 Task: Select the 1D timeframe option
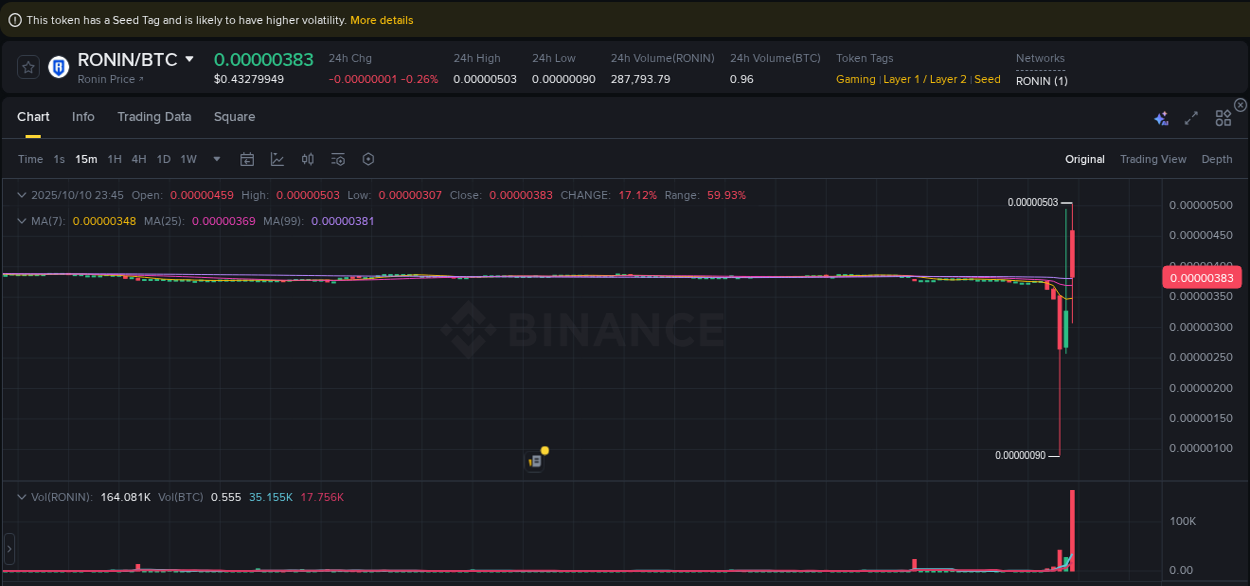tap(163, 159)
